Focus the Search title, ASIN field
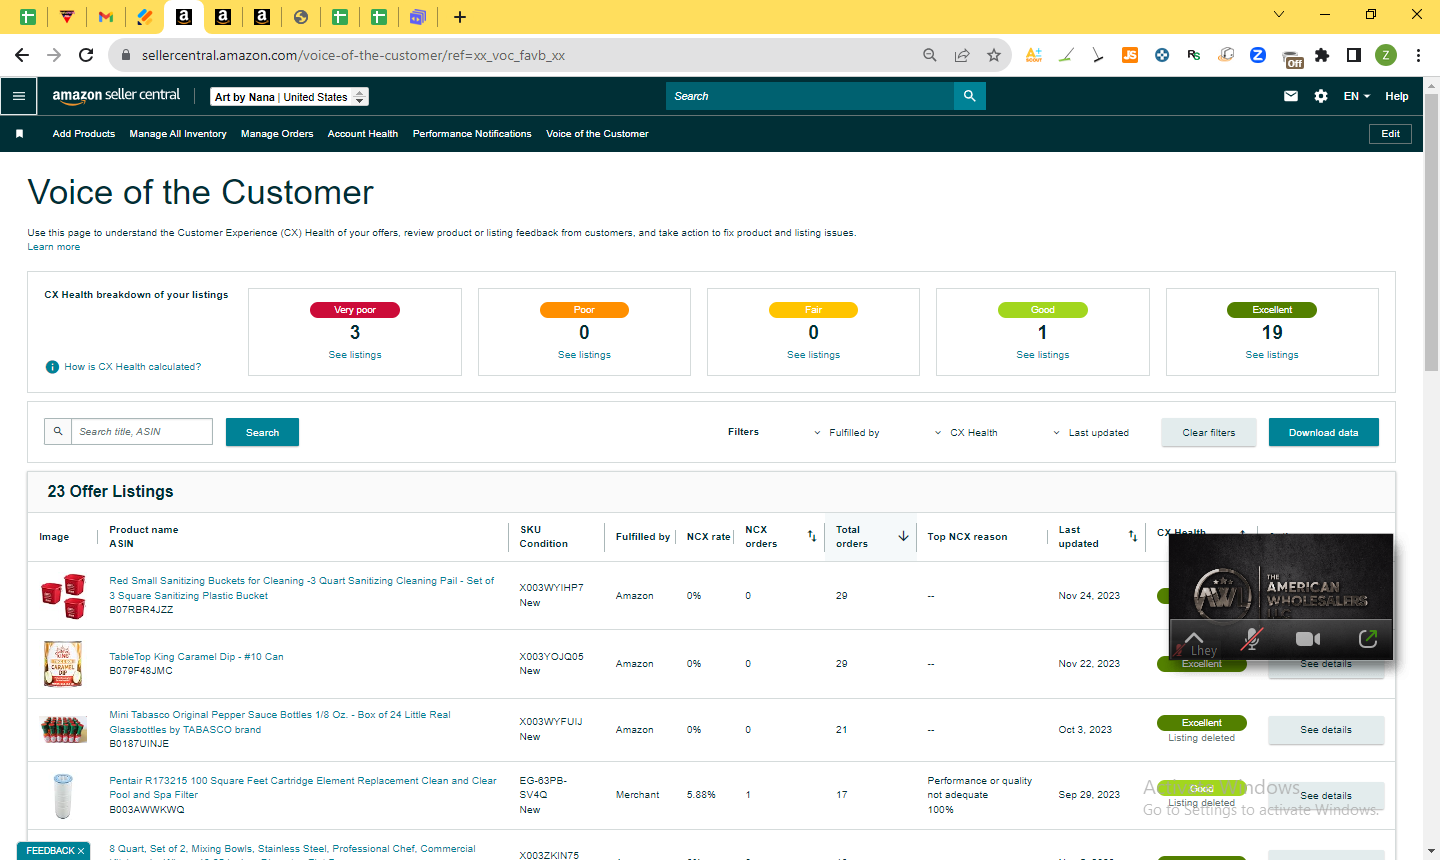 [x=142, y=431]
